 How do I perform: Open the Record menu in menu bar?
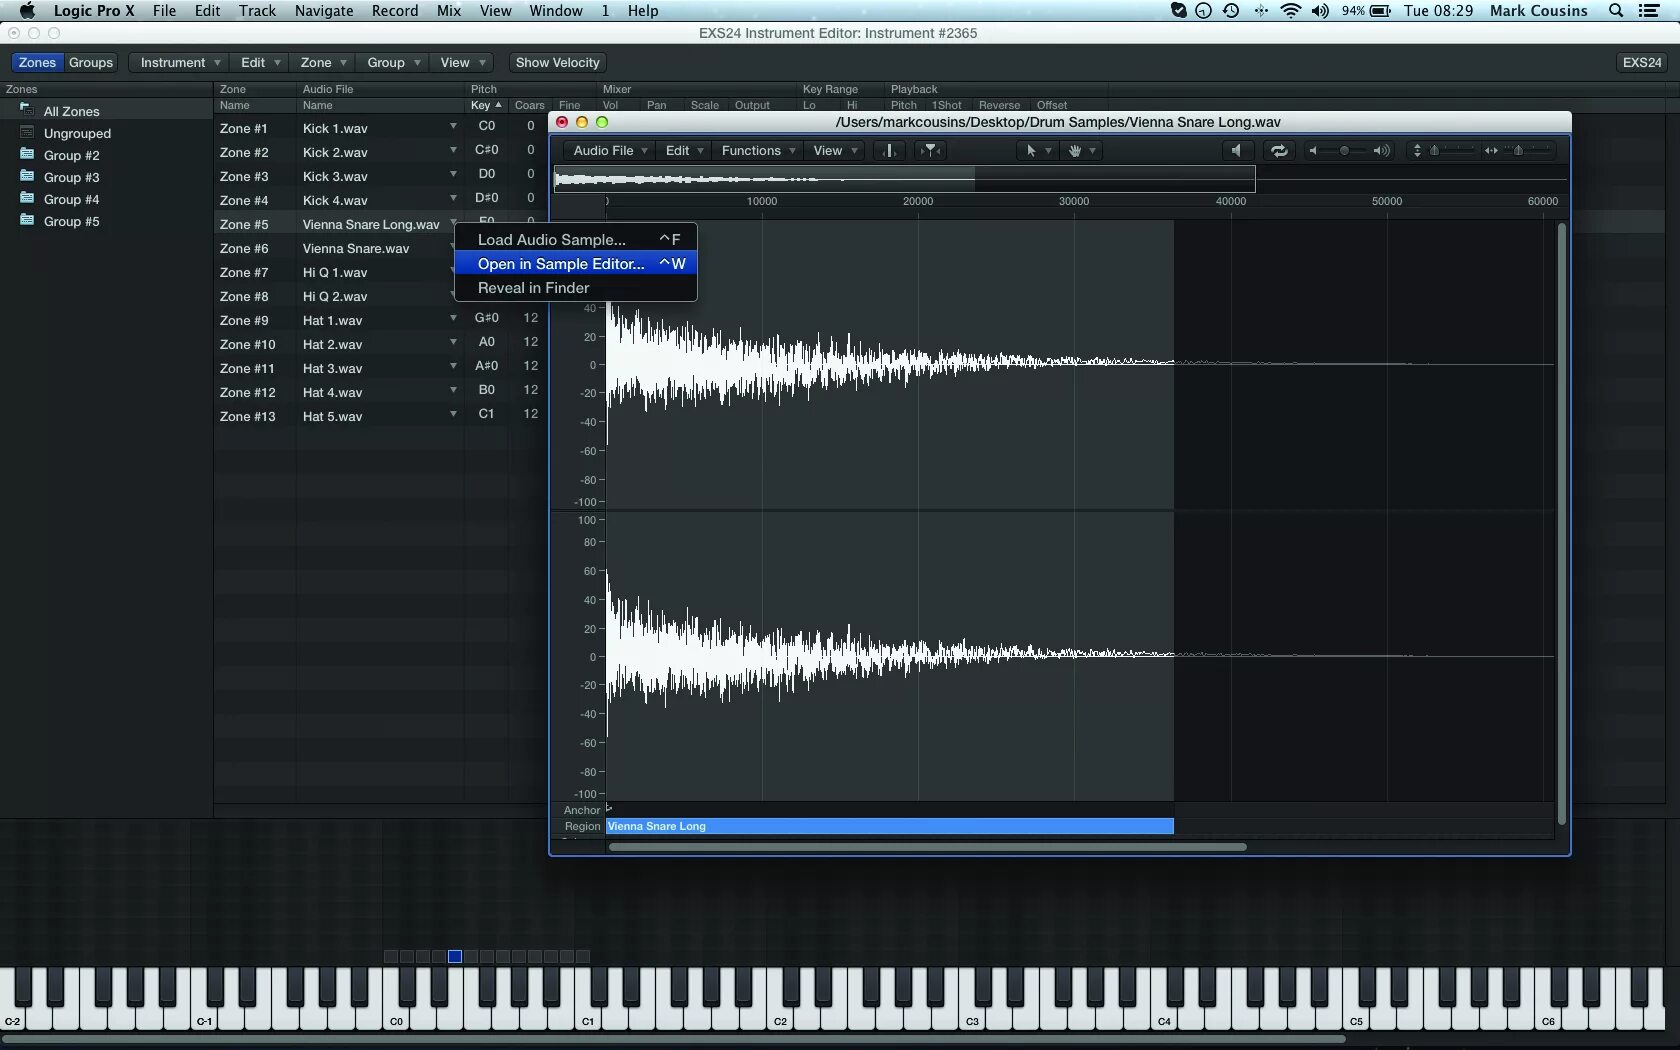(395, 11)
